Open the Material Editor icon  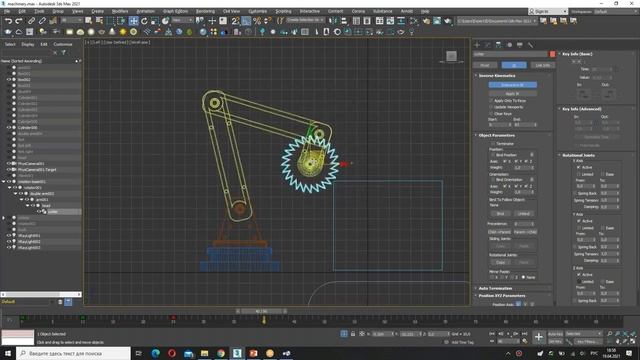(x=414, y=20)
